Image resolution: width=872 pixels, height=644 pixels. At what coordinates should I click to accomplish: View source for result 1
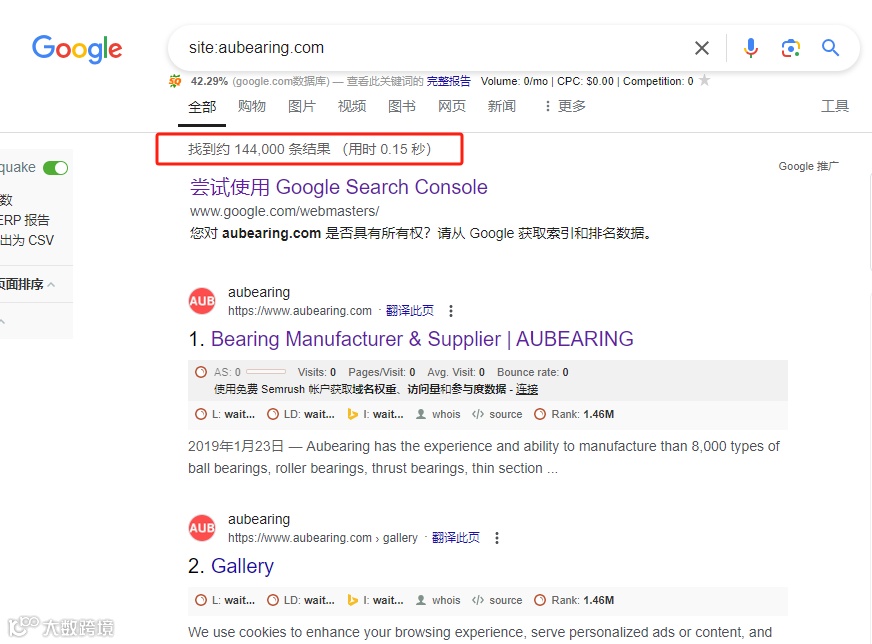click(497, 414)
